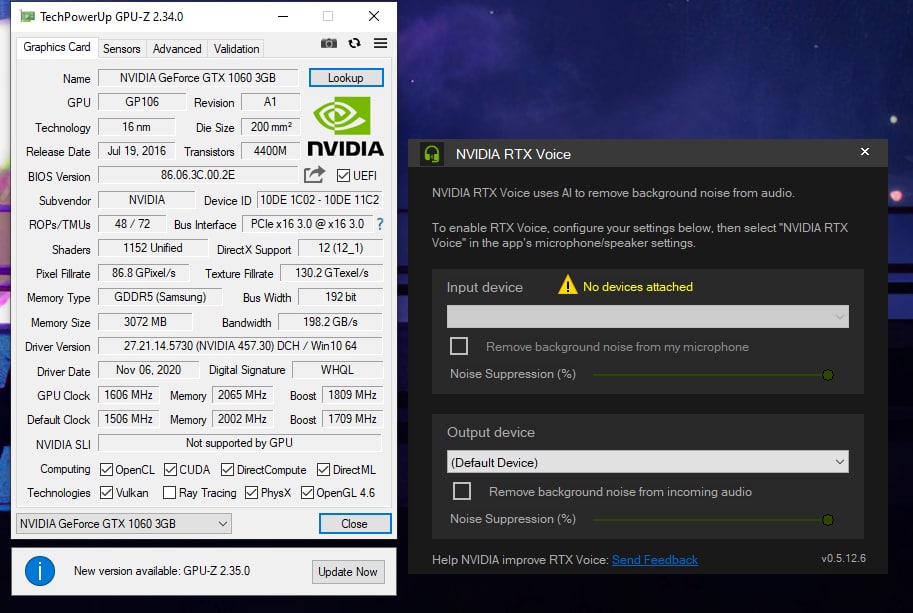Click the Memory Size 3072 MB field

click(145, 321)
